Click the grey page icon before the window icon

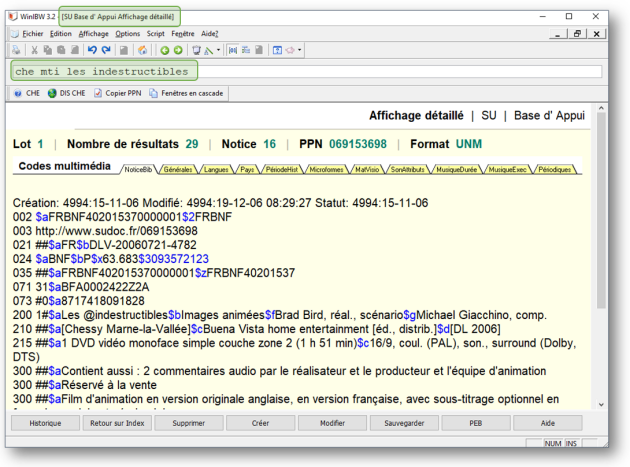coord(259,50)
